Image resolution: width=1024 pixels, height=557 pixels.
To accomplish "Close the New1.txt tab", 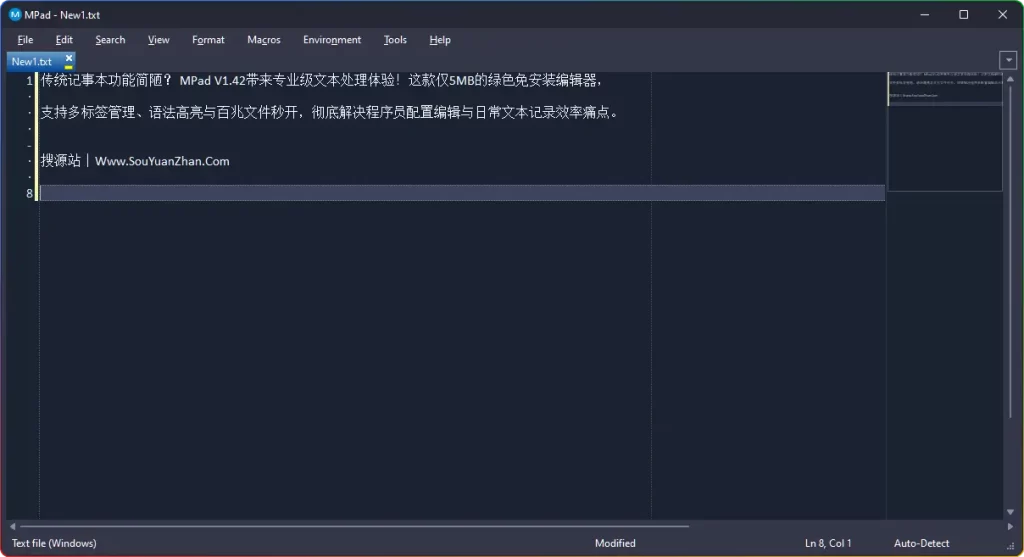I will click(x=69, y=58).
